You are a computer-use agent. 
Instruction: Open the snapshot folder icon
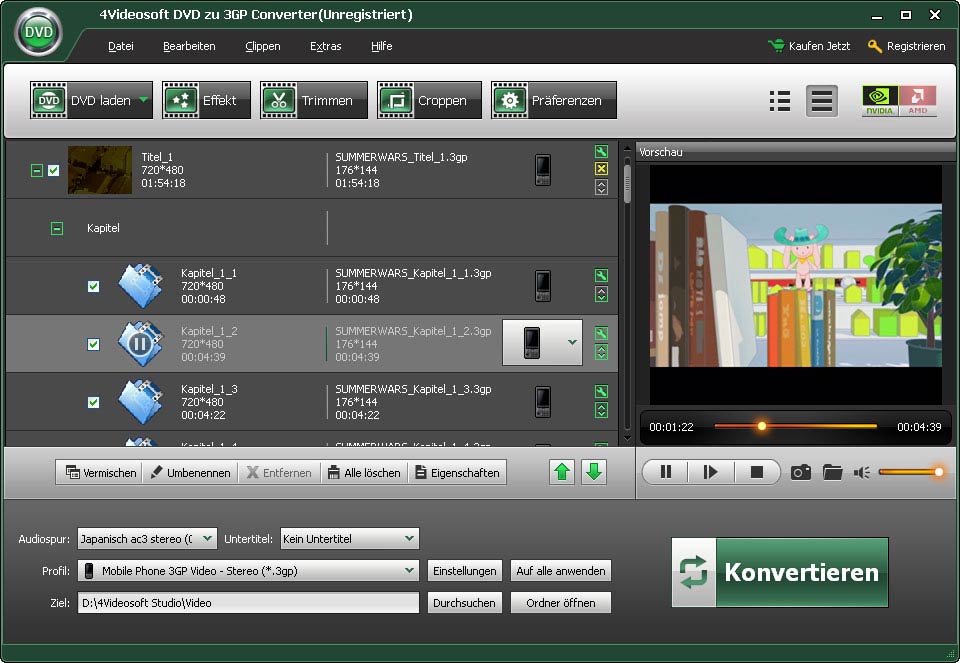pos(832,472)
